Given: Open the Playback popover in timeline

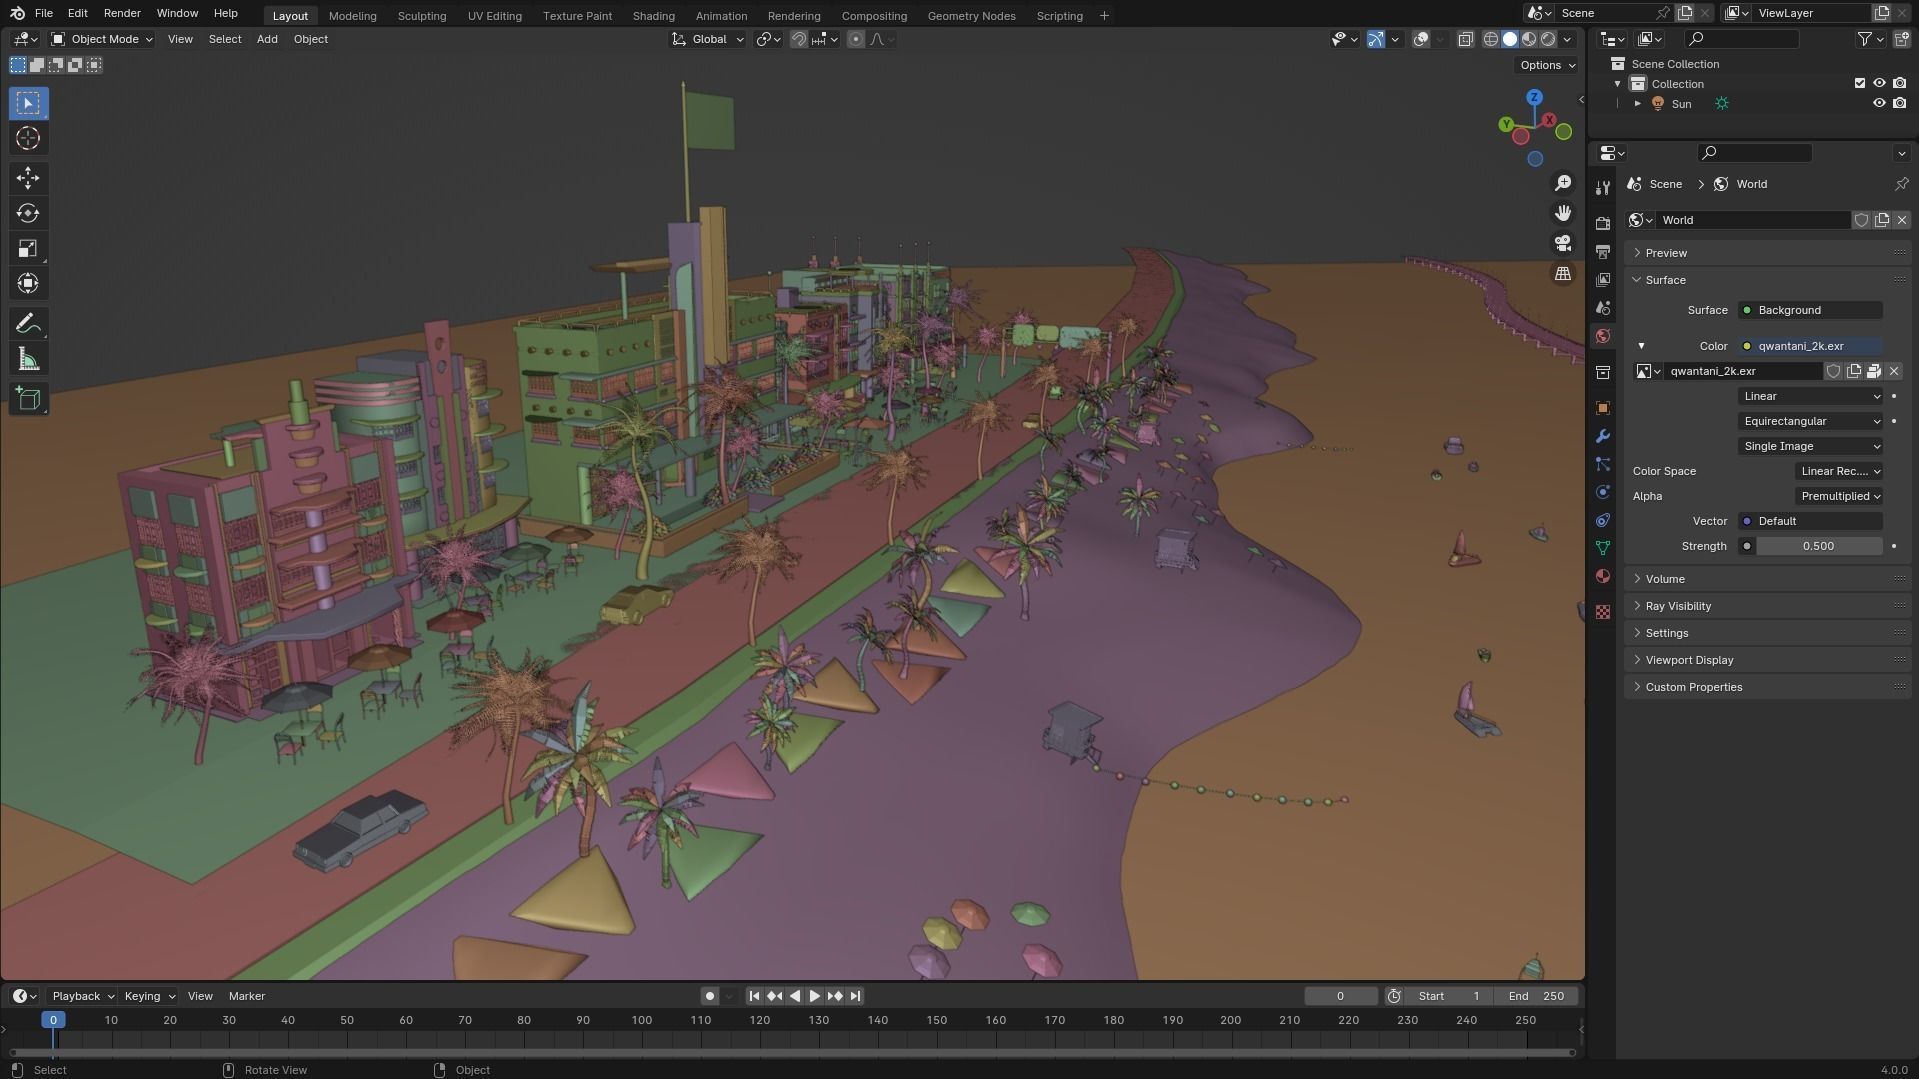Looking at the screenshot, I should 83,996.
